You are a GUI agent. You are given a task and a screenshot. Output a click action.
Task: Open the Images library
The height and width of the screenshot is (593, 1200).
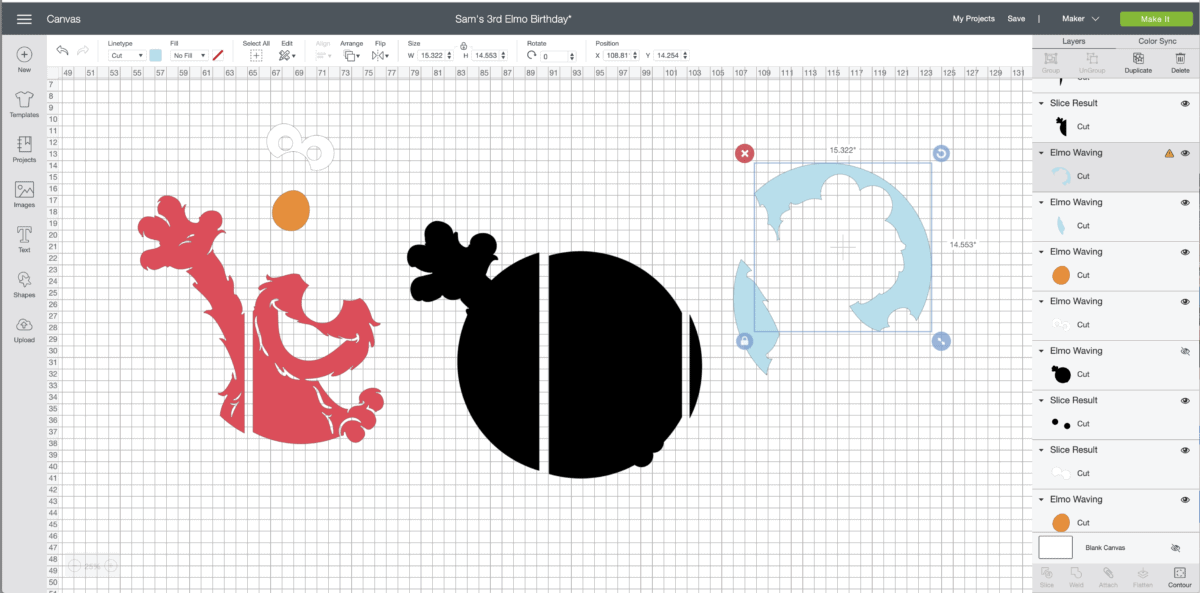[x=22, y=194]
